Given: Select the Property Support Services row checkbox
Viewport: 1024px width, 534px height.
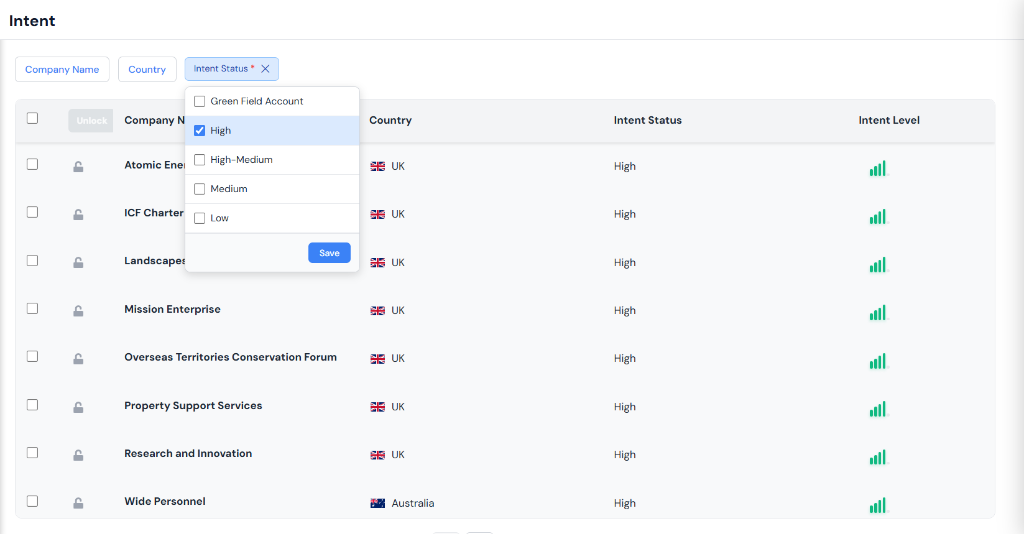Looking at the screenshot, I should (33, 405).
